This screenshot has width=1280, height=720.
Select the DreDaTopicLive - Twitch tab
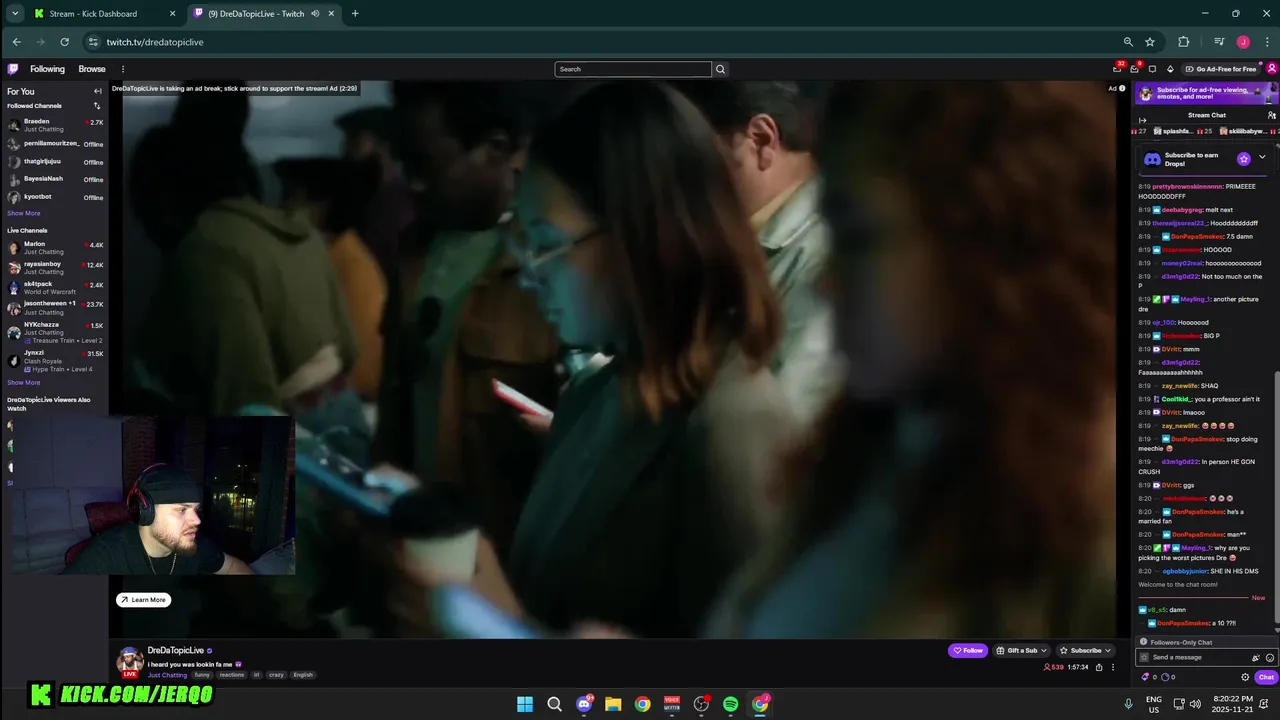[x=264, y=14]
